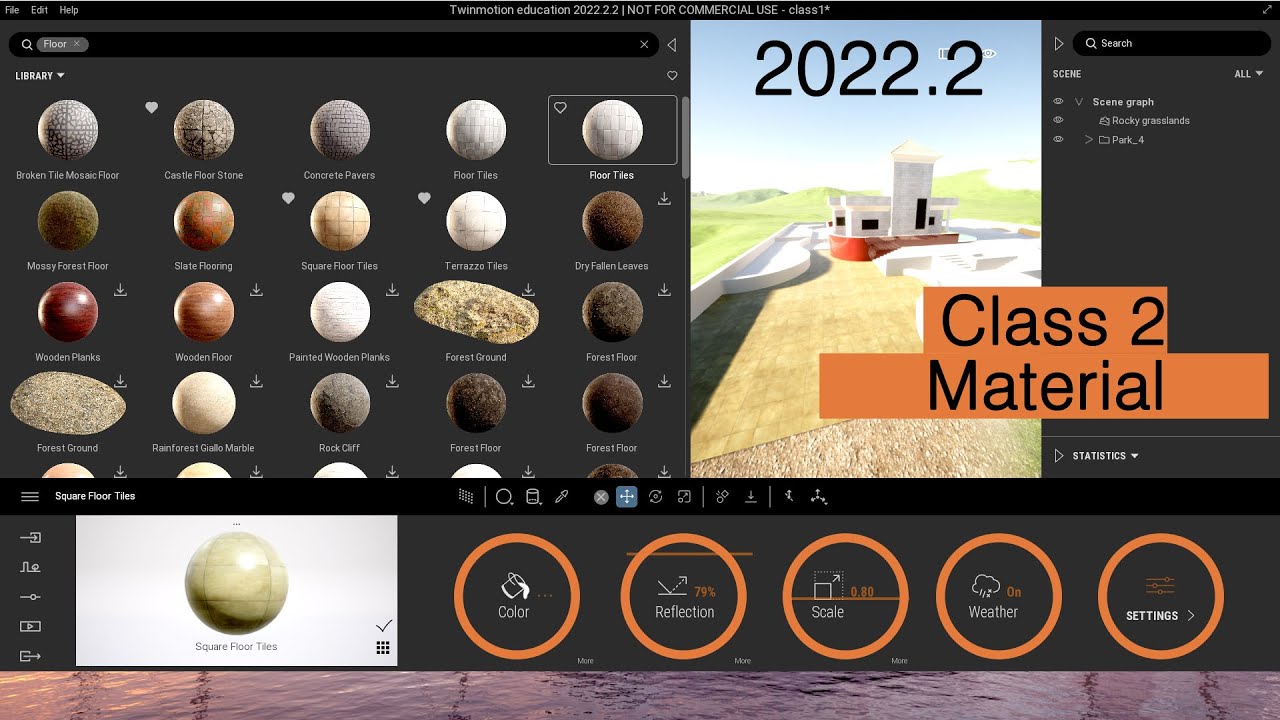
Task: Click More under Reflection
Action: 742,661
